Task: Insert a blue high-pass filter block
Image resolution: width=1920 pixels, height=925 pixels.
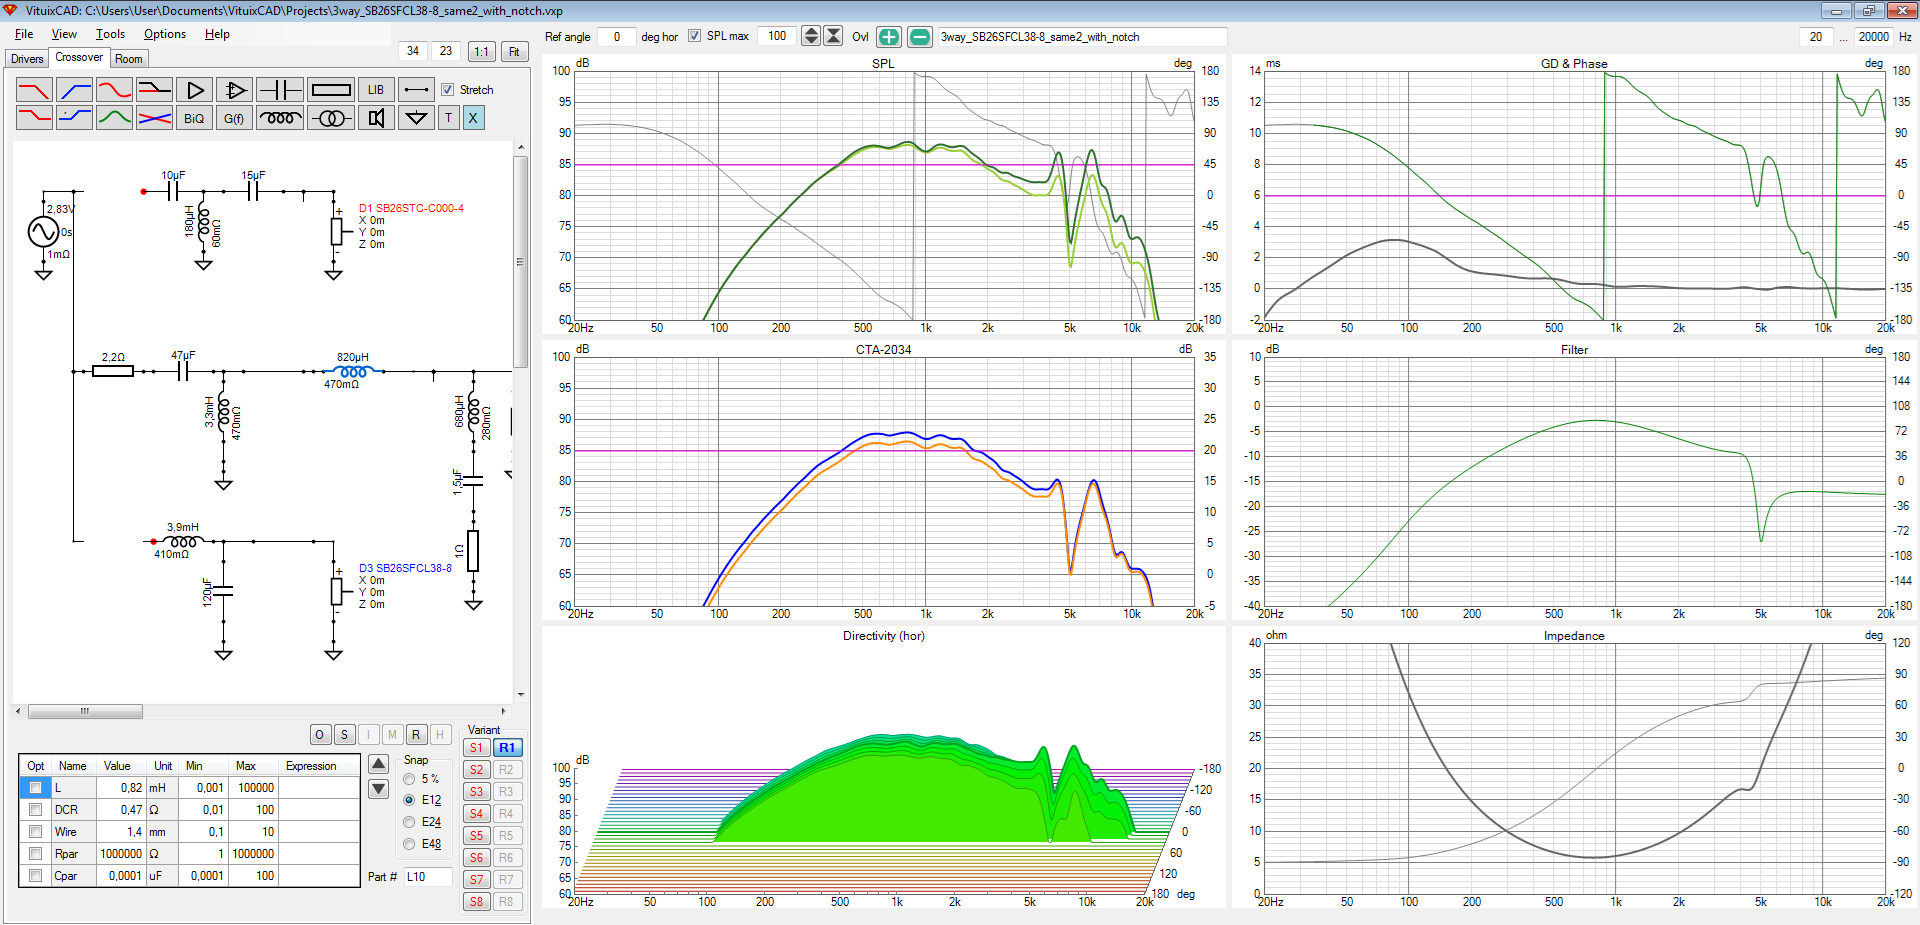Action: tap(75, 90)
